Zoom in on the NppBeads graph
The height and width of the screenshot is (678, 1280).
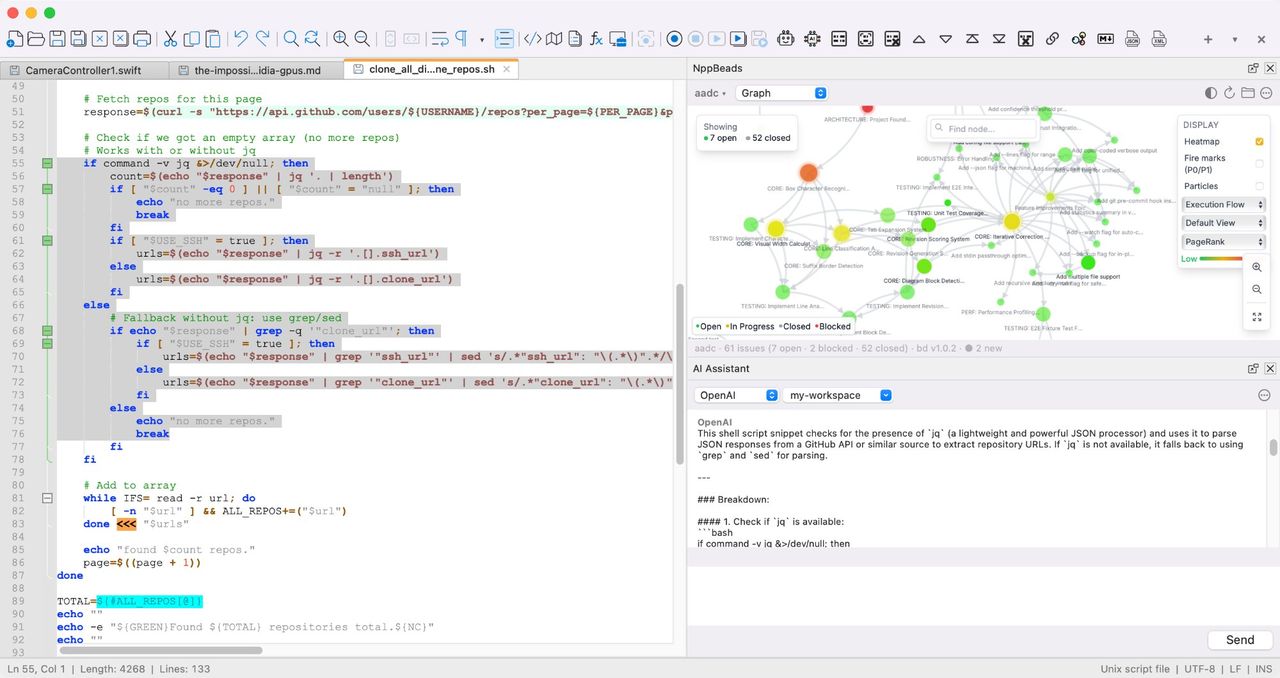coord(1257,268)
